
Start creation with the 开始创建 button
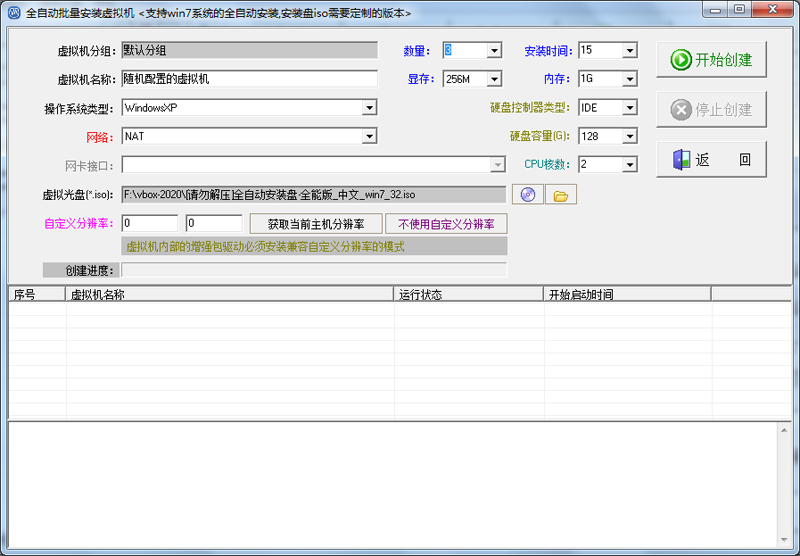(711, 60)
